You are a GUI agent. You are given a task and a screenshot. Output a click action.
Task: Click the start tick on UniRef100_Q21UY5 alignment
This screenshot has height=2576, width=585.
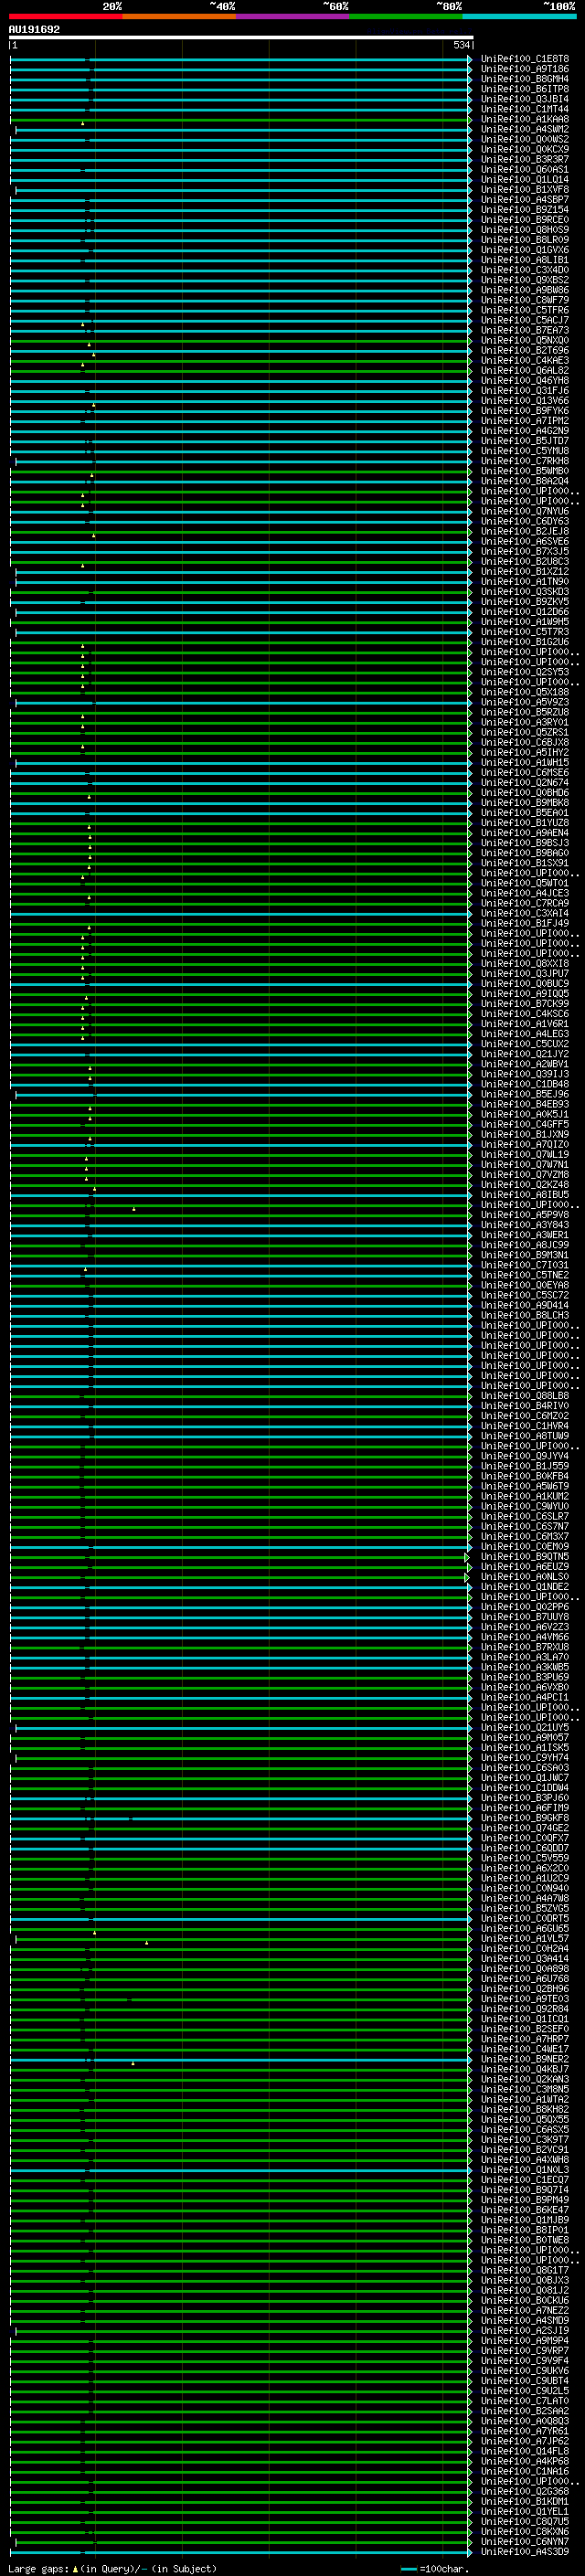(x=16, y=1728)
